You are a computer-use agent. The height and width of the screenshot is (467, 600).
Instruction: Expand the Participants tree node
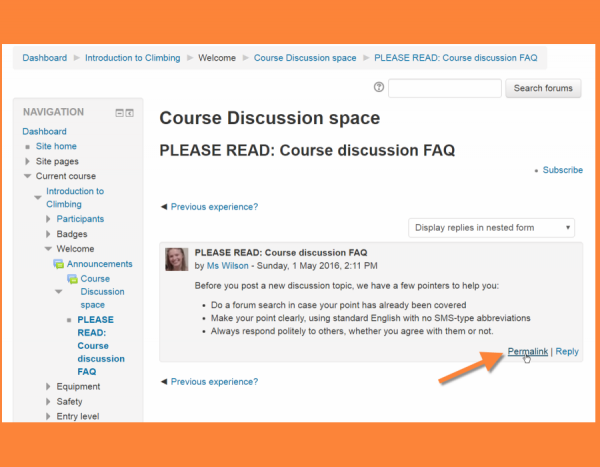point(48,219)
